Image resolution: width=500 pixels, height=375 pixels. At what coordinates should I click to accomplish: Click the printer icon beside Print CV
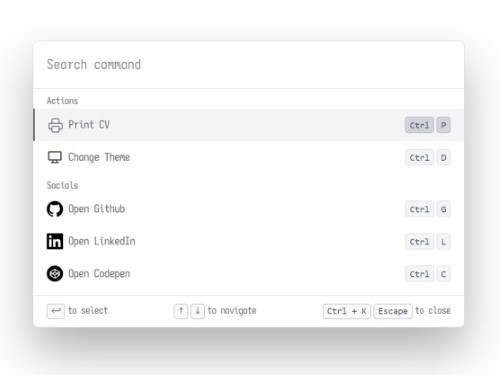[x=55, y=125]
